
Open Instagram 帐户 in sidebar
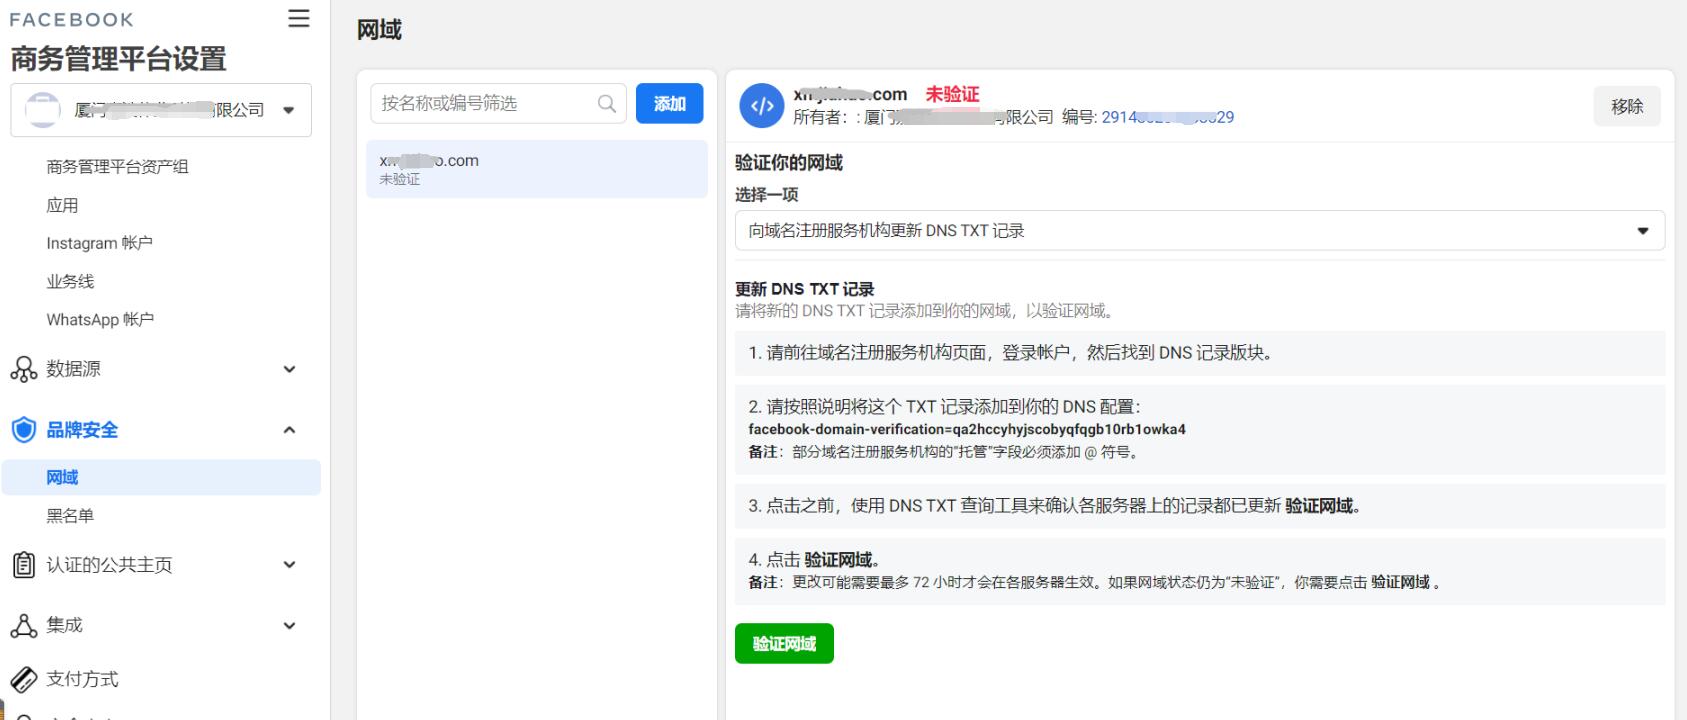click(99, 243)
